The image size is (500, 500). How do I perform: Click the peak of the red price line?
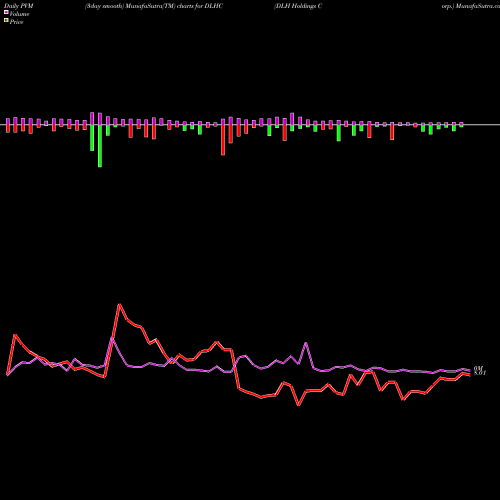click(120, 304)
